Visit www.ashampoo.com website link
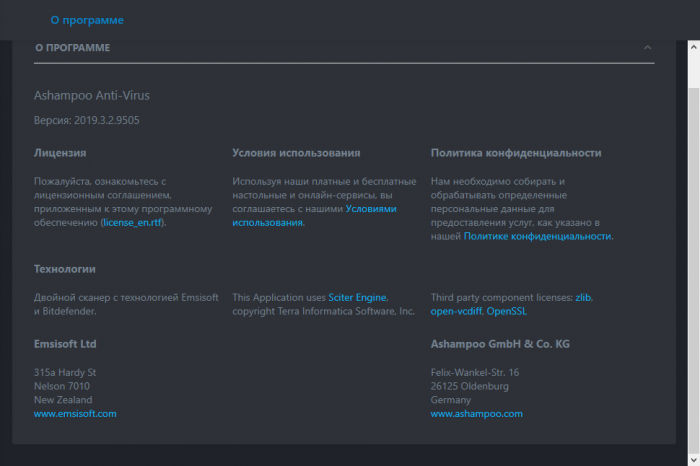700x466 pixels. coord(476,414)
